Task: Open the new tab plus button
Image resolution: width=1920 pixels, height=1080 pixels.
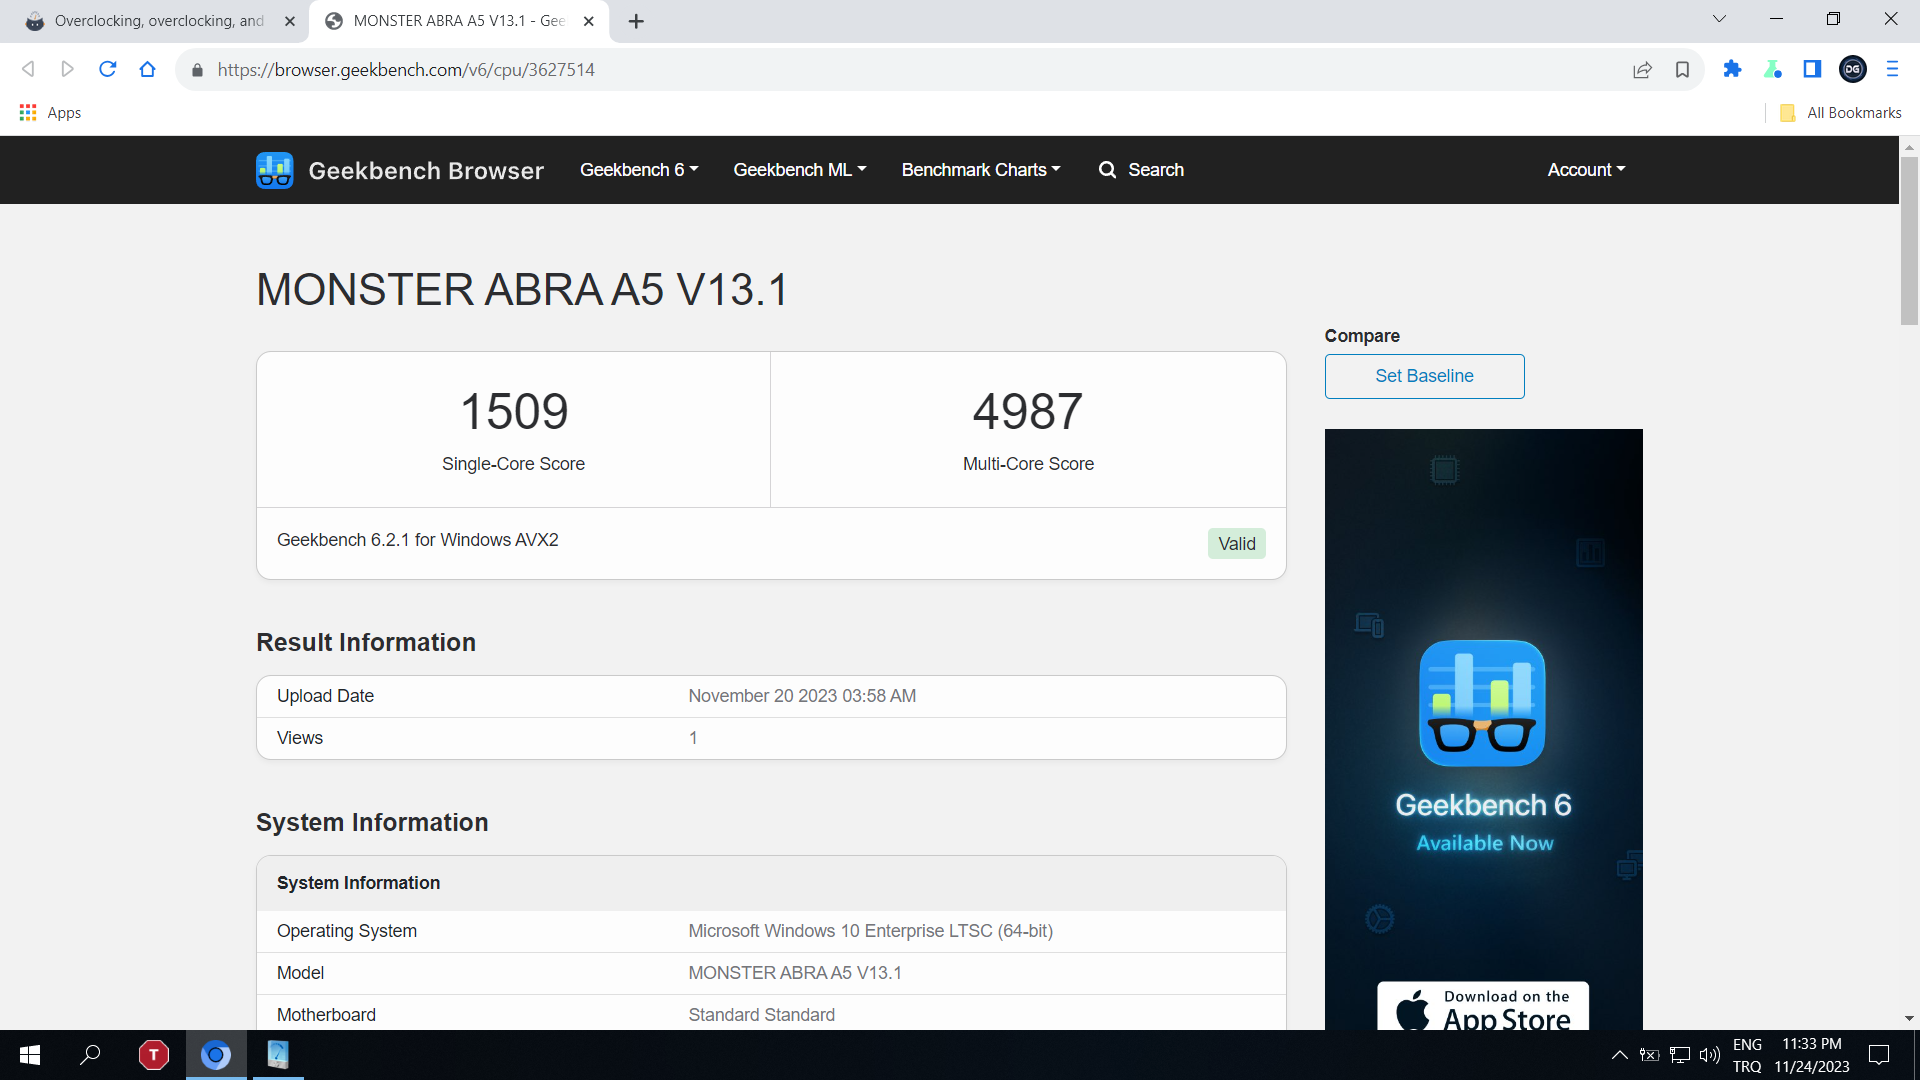Action: tap(636, 21)
